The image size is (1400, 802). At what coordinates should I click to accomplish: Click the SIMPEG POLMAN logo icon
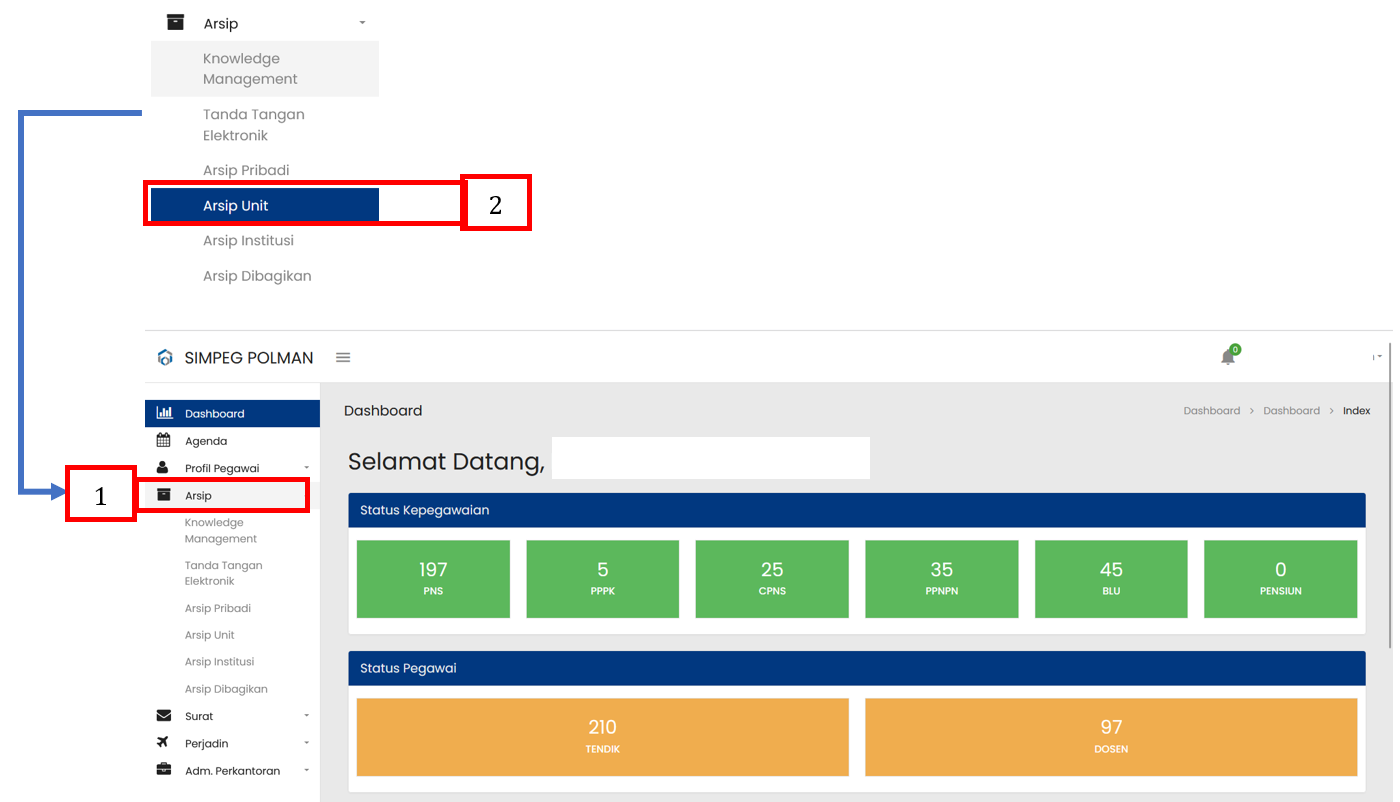tap(165, 358)
